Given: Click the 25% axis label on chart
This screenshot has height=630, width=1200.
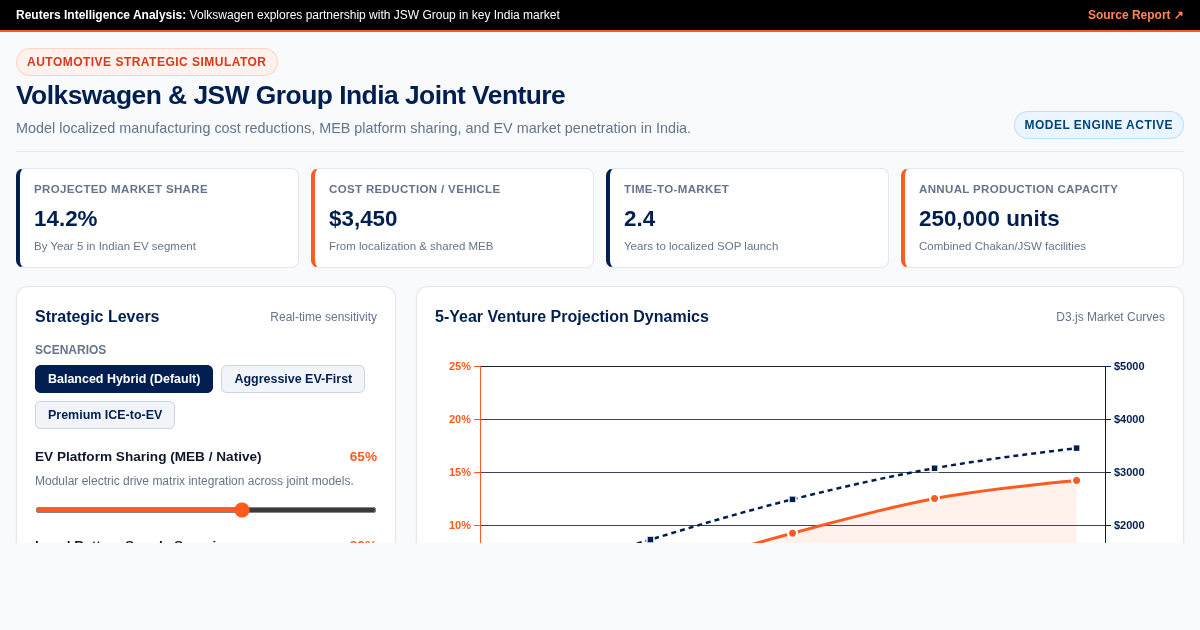Looking at the screenshot, I should click(x=460, y=366).
